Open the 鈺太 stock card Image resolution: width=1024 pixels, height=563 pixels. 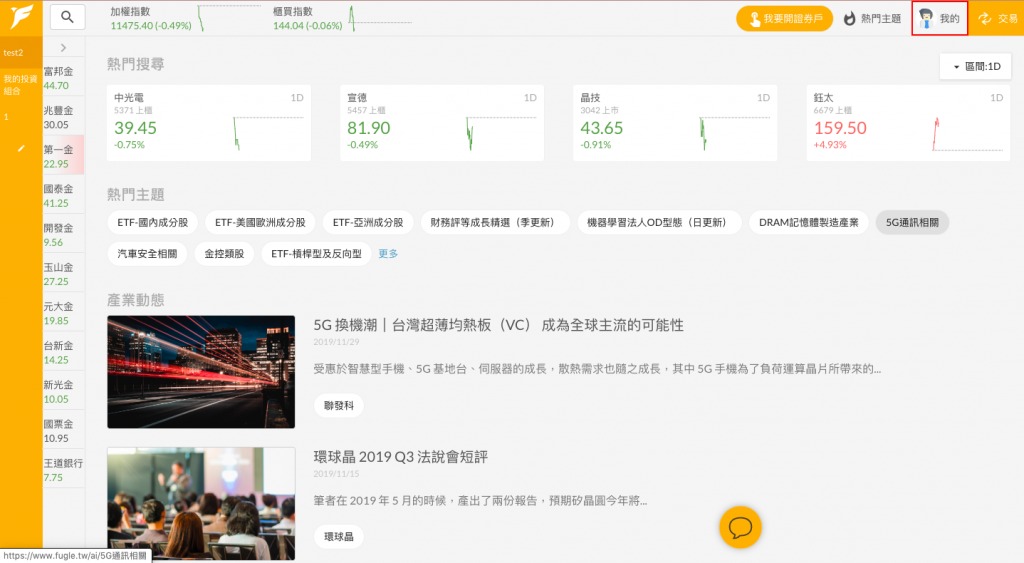coord(908,123)
